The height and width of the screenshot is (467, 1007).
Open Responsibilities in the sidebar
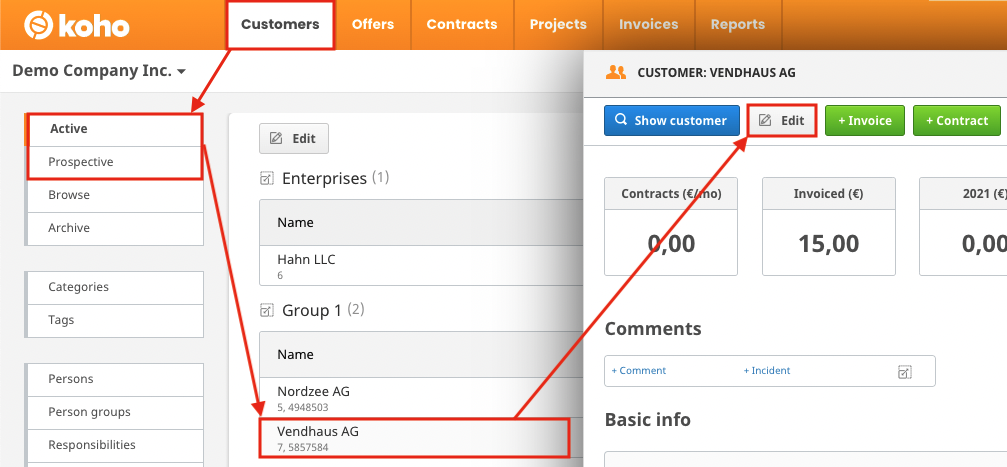point(114,445)
